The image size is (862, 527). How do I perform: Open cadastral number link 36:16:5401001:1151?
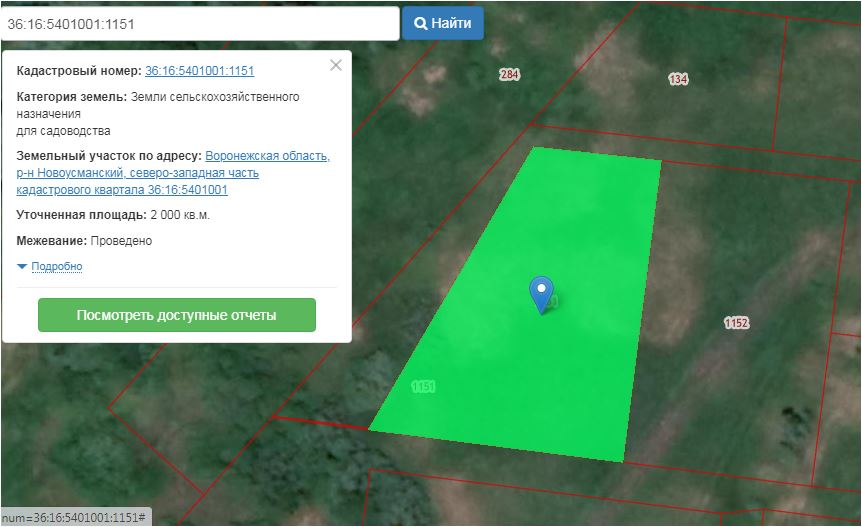click(200, 71)
